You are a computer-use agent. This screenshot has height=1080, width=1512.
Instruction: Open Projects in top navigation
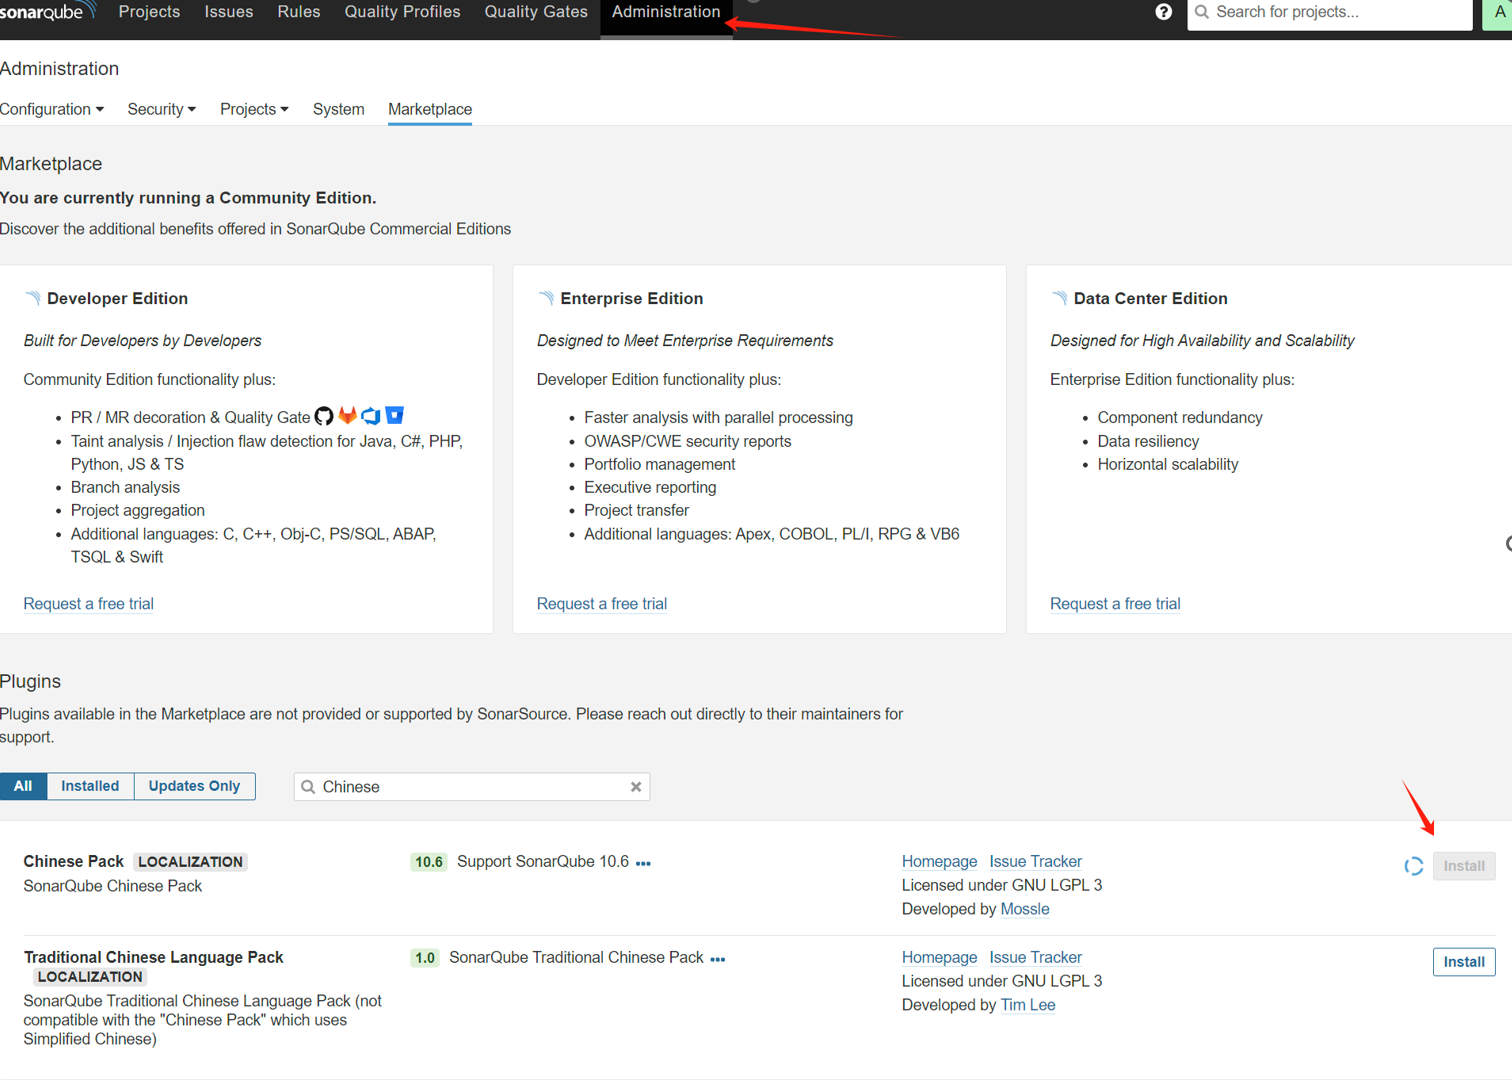[149, 12]
